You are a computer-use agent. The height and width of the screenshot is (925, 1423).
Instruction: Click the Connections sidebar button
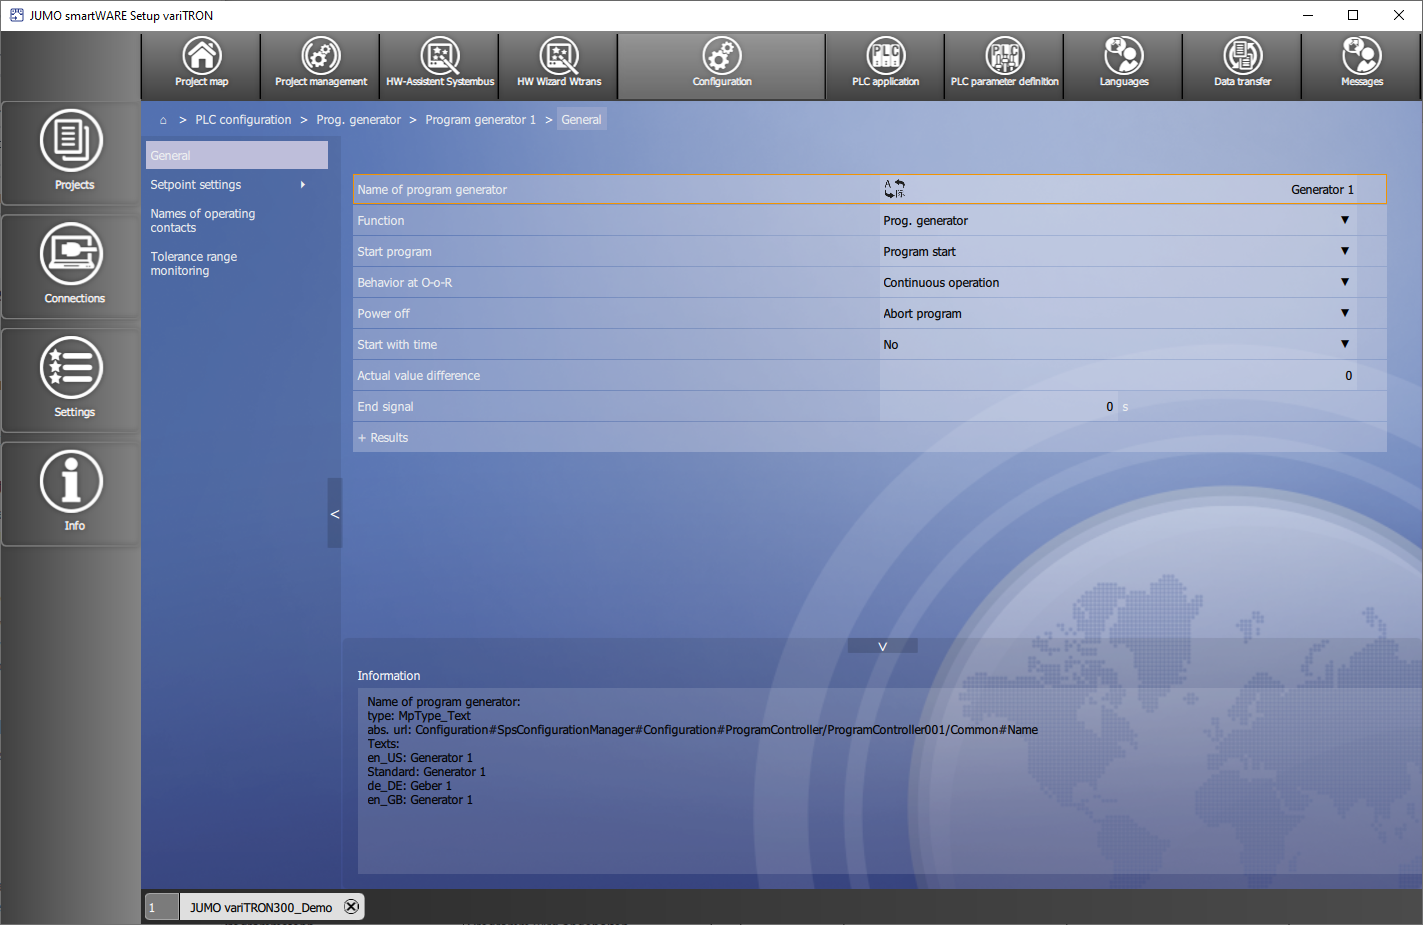(72, 264)
